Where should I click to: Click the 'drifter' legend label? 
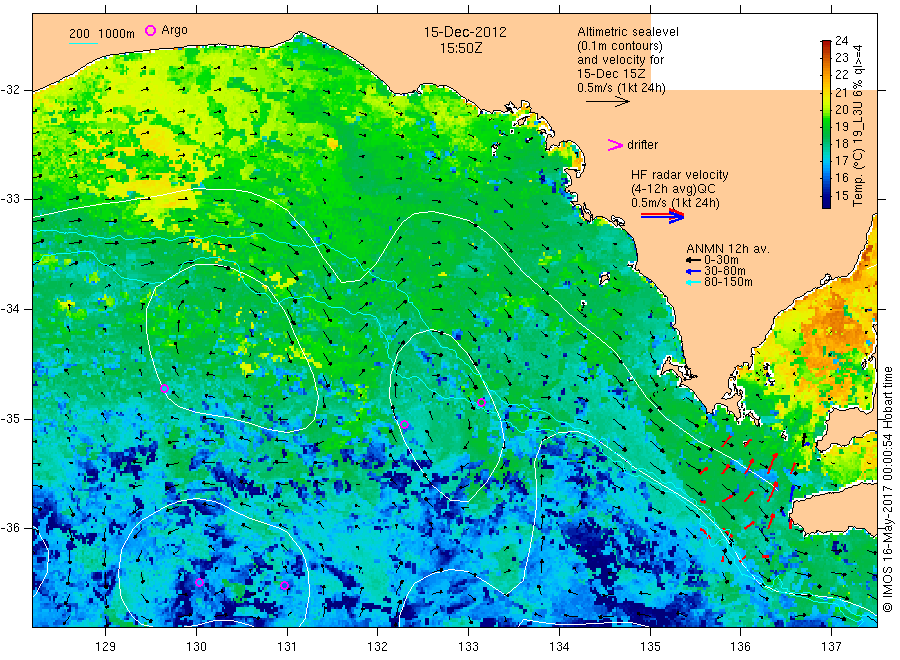[642, 145]
